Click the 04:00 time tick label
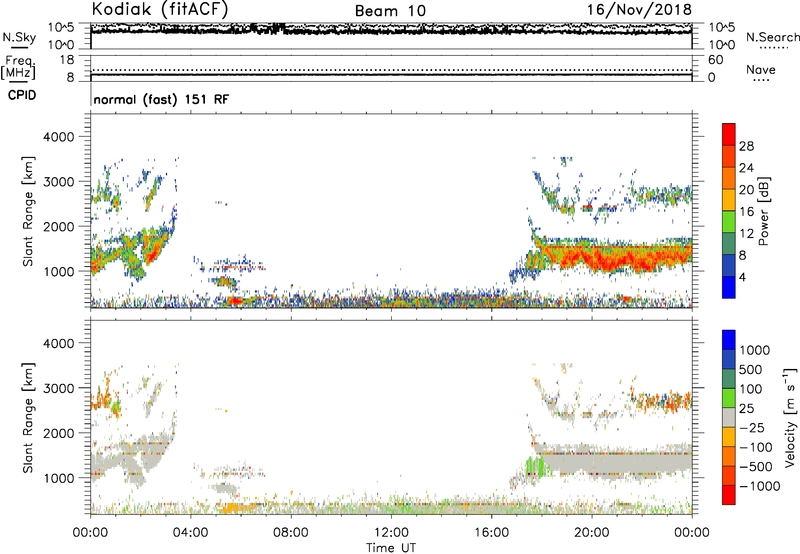This screenshot has width=800, height=554. 190,533
